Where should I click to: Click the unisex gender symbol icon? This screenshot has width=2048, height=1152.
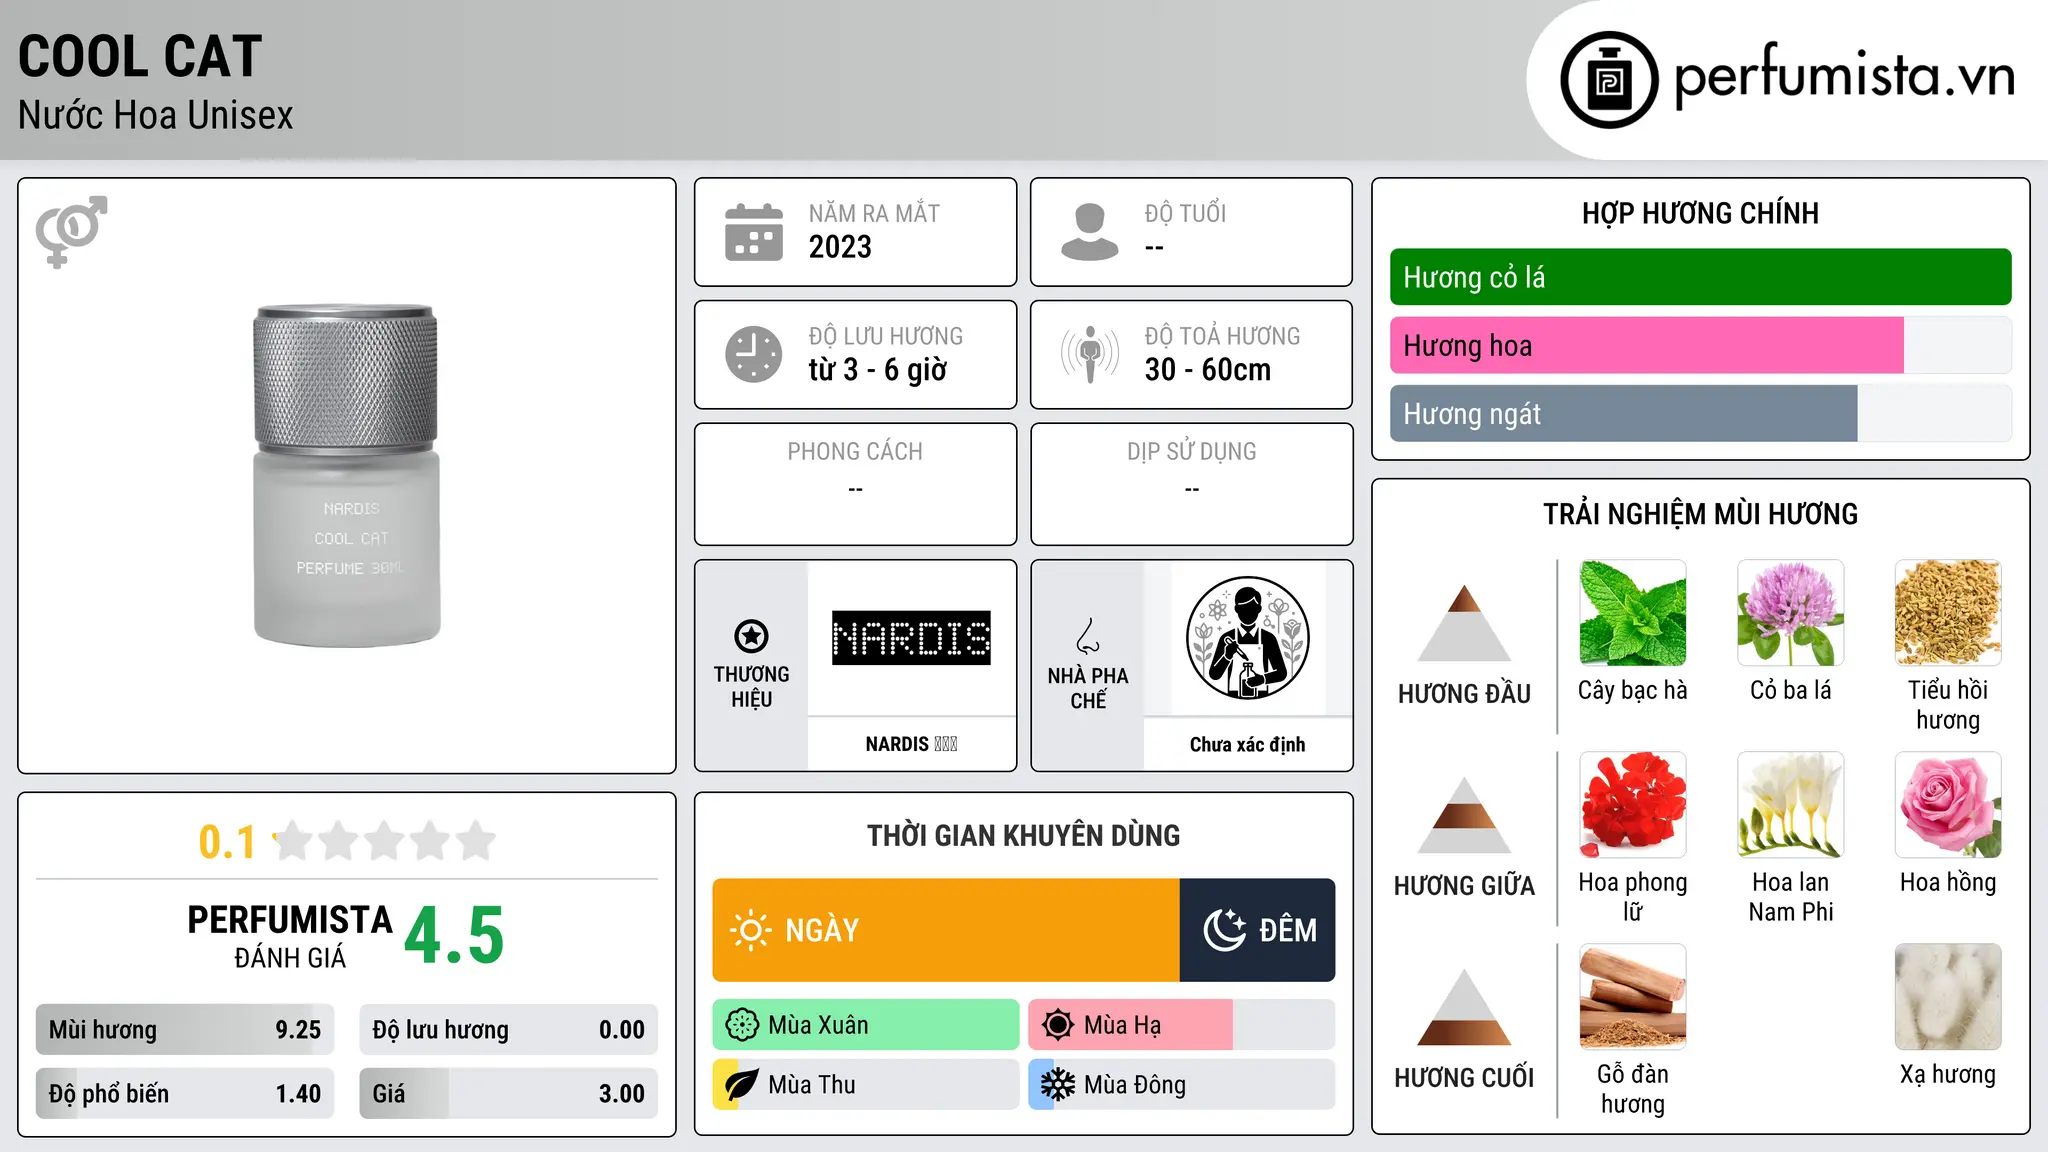click(71, 232)
